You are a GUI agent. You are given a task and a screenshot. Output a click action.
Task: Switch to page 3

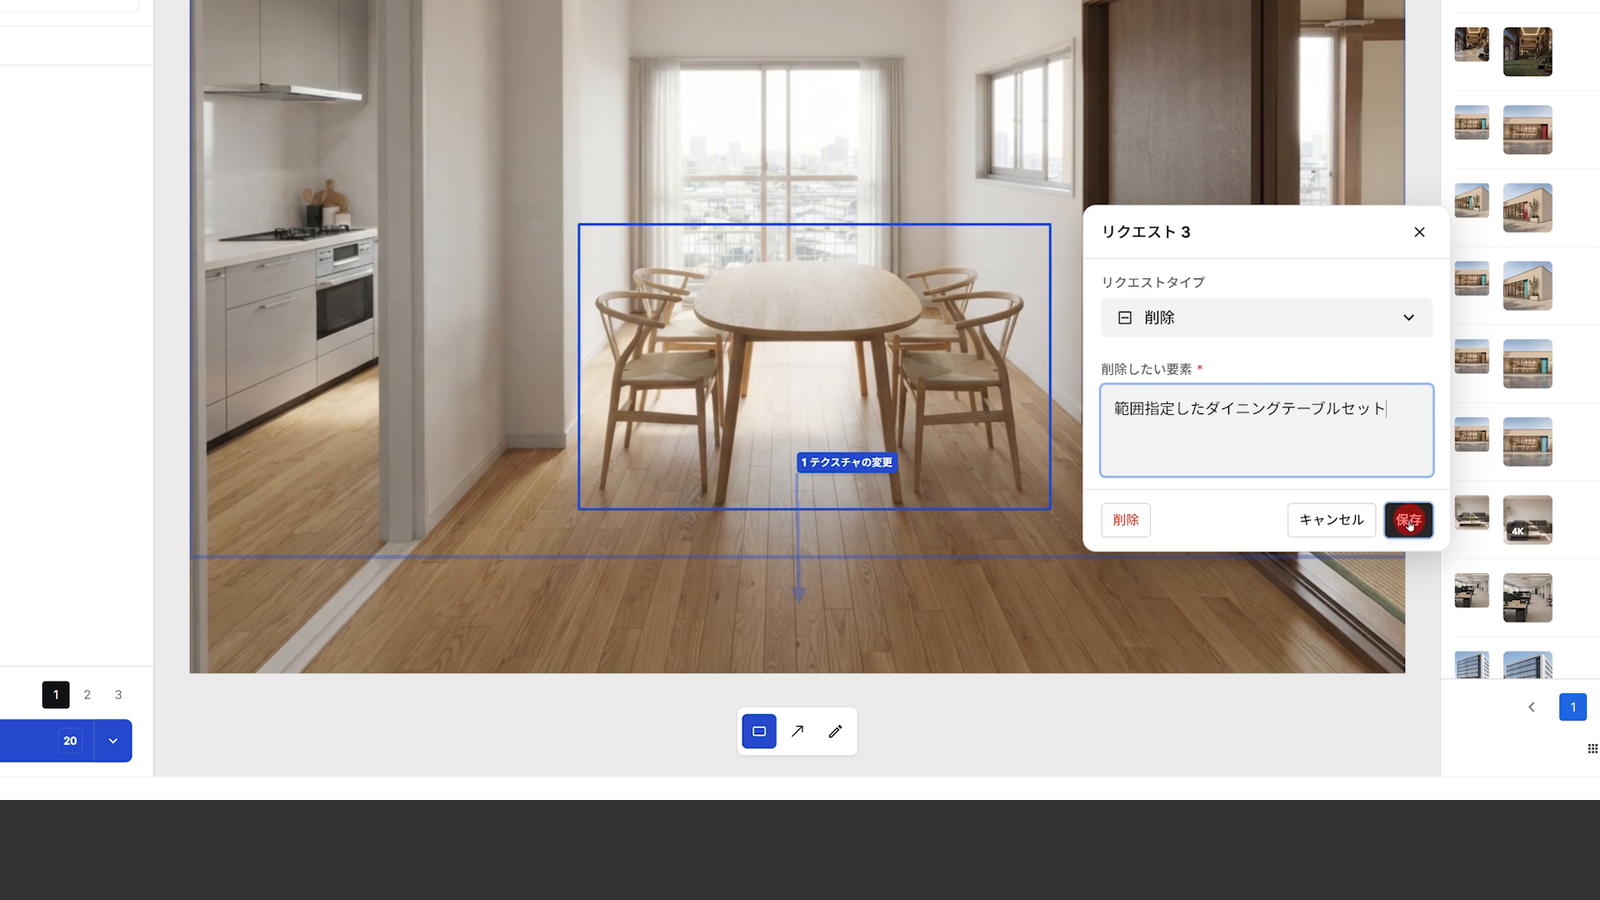(x=118, y=695)
